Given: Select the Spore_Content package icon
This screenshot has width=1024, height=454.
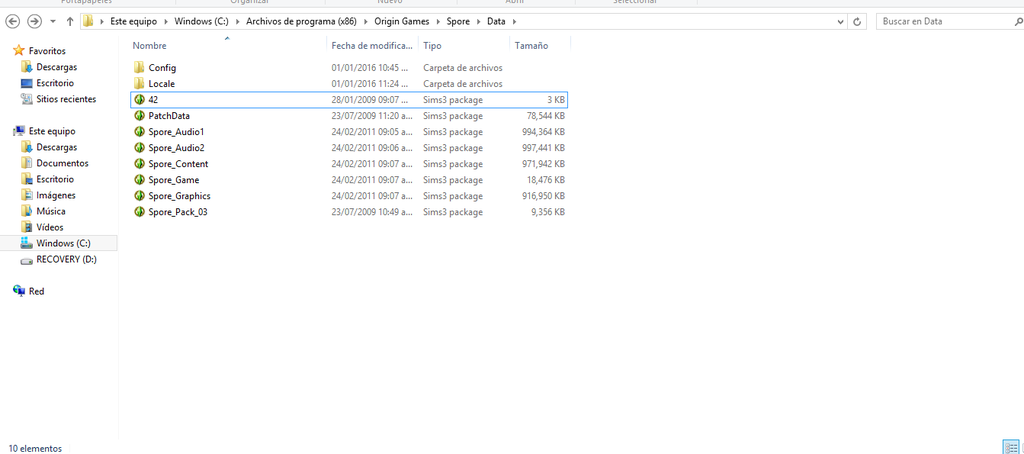Looking at the screenshot, I should (x=138, y=163).
